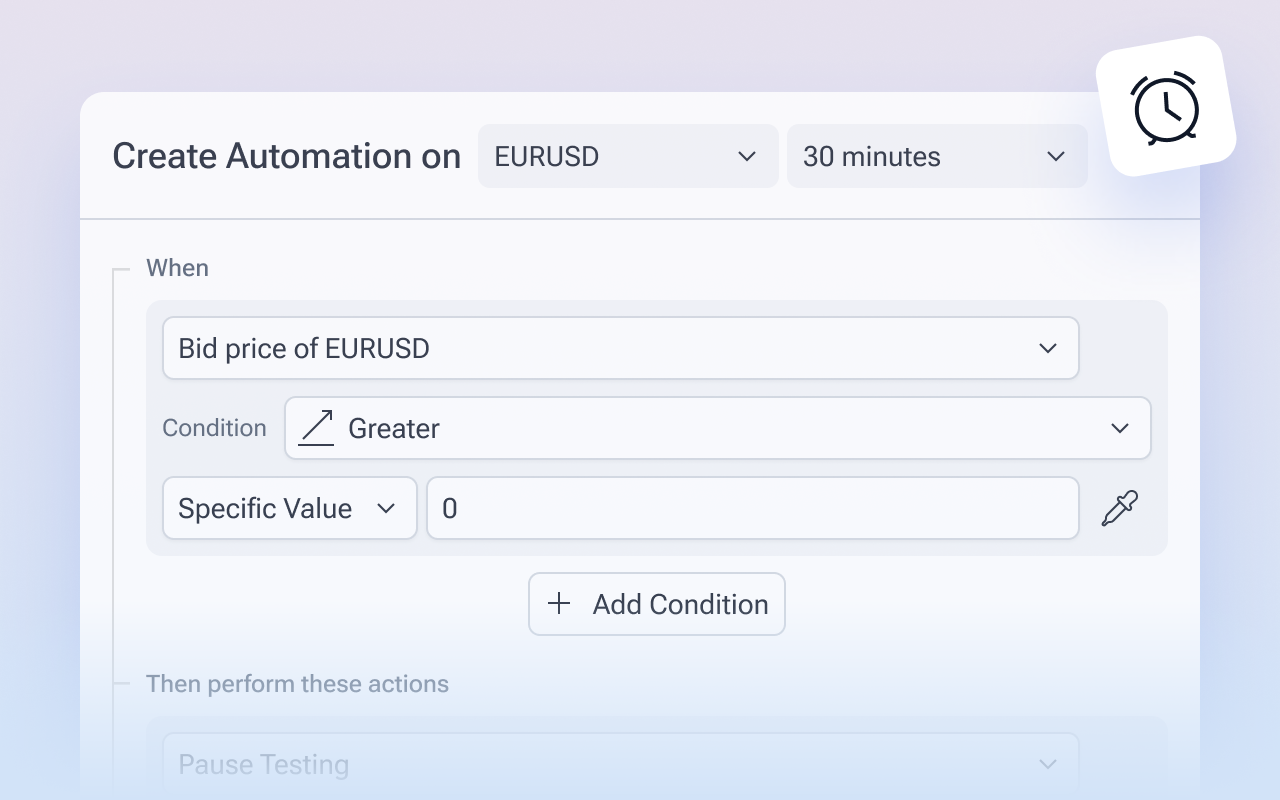Viewport: 1280px width, 800px height.
Task: Click the Create Automation on heading
Action: pyautogui.click(x=286, y=156)
